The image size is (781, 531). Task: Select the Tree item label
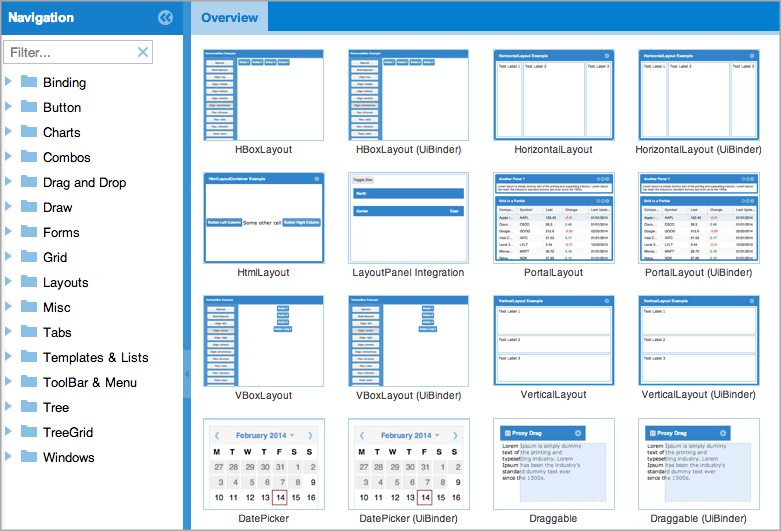tap(56, 407)
